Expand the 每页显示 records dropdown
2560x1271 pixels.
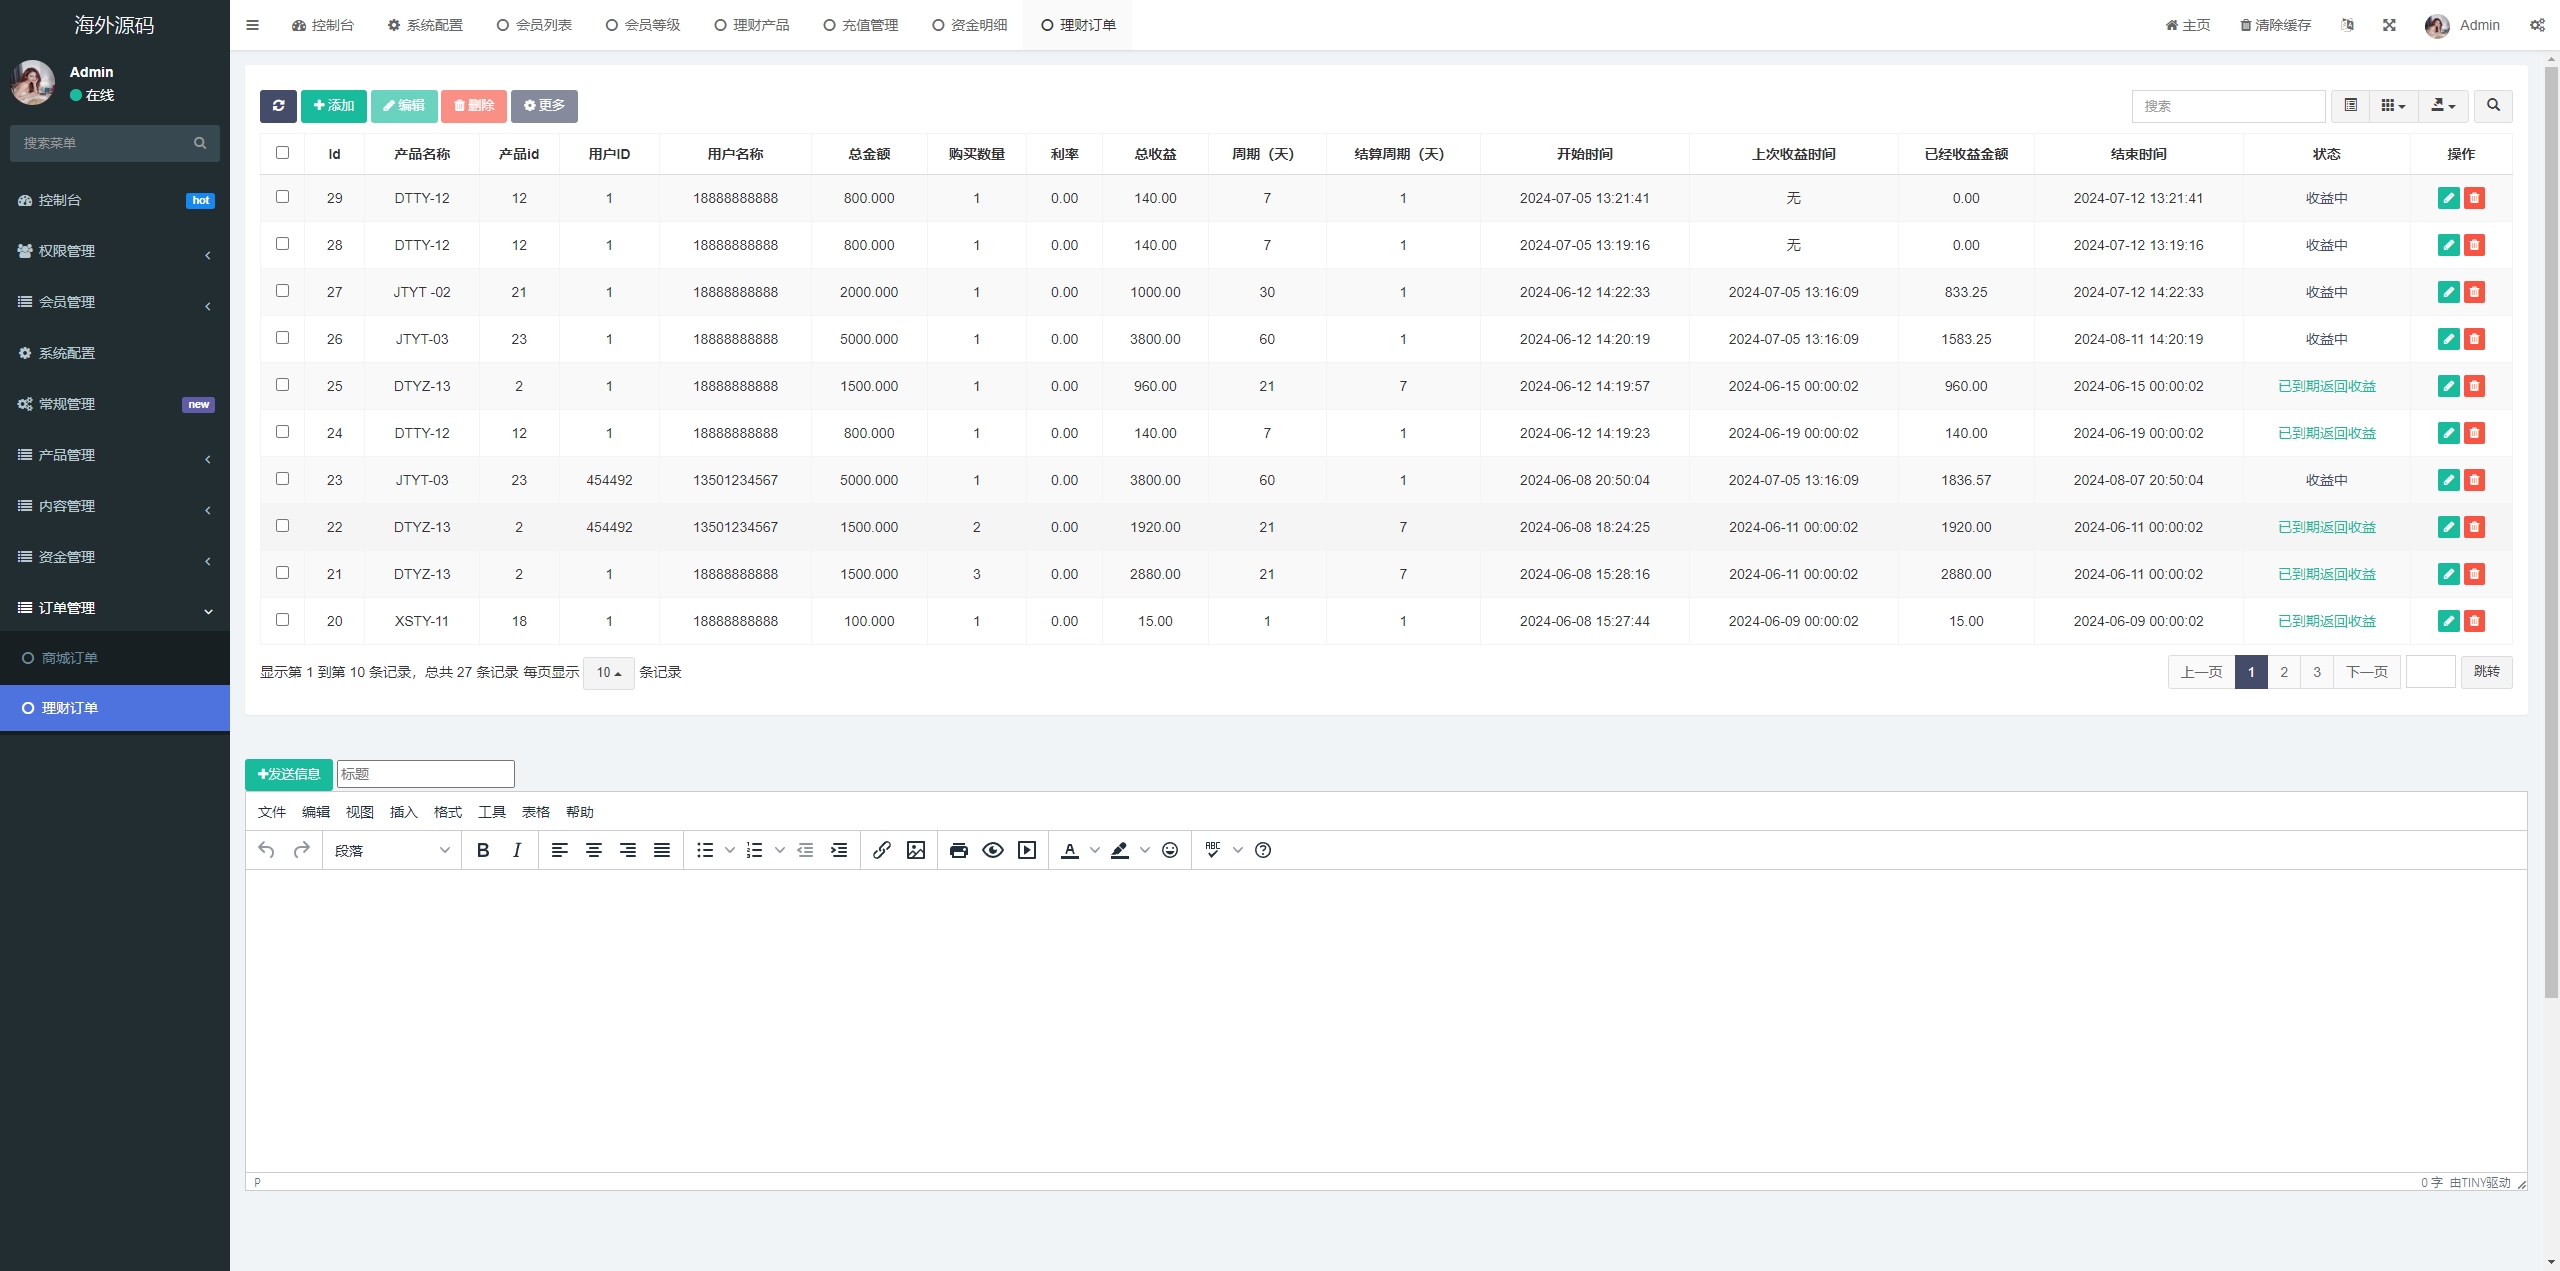click(x=609, y=671)
